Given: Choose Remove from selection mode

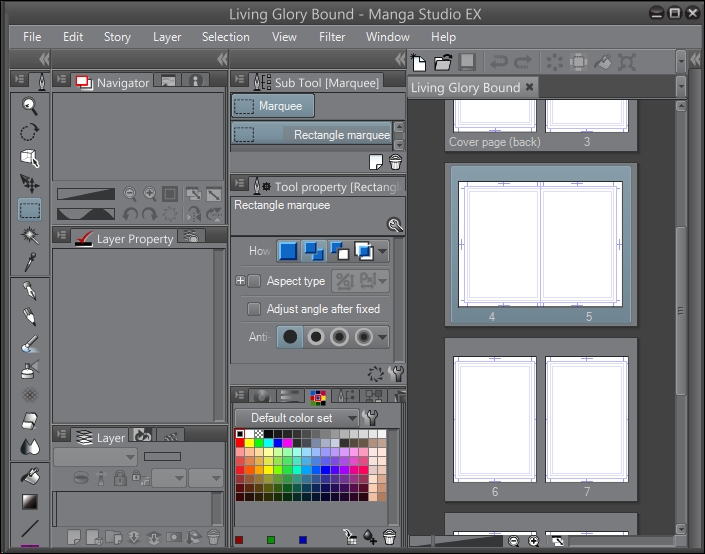Looking at the screenshot, I should (339, 251).
